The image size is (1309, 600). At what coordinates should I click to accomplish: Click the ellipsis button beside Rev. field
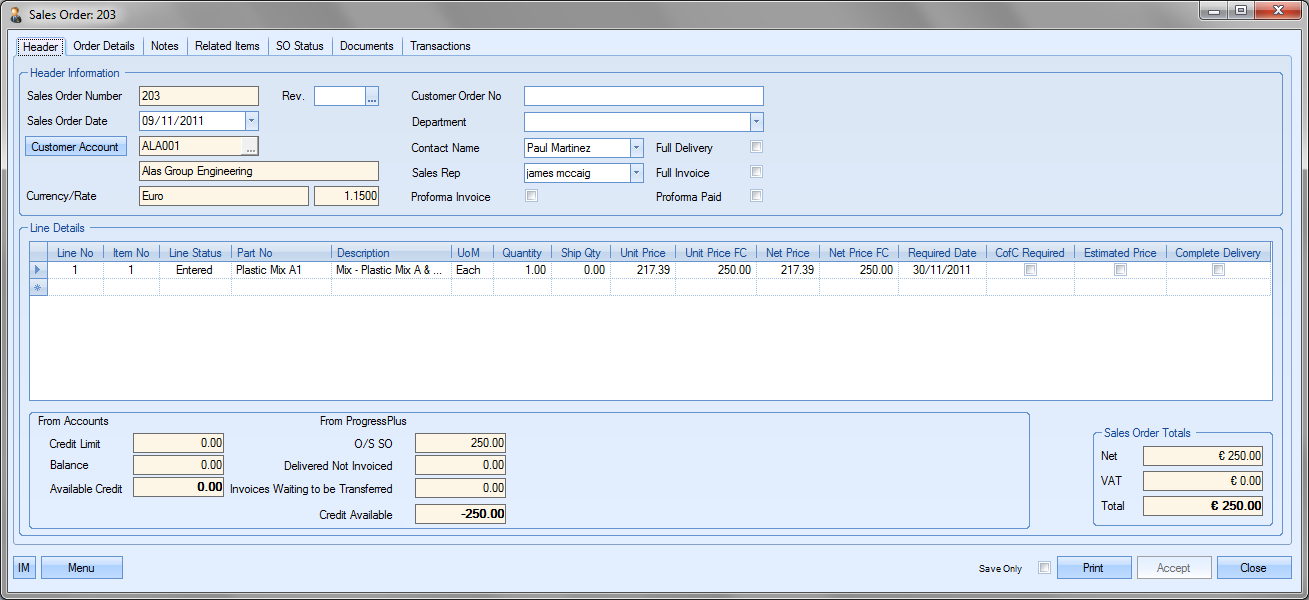(372, 97)
